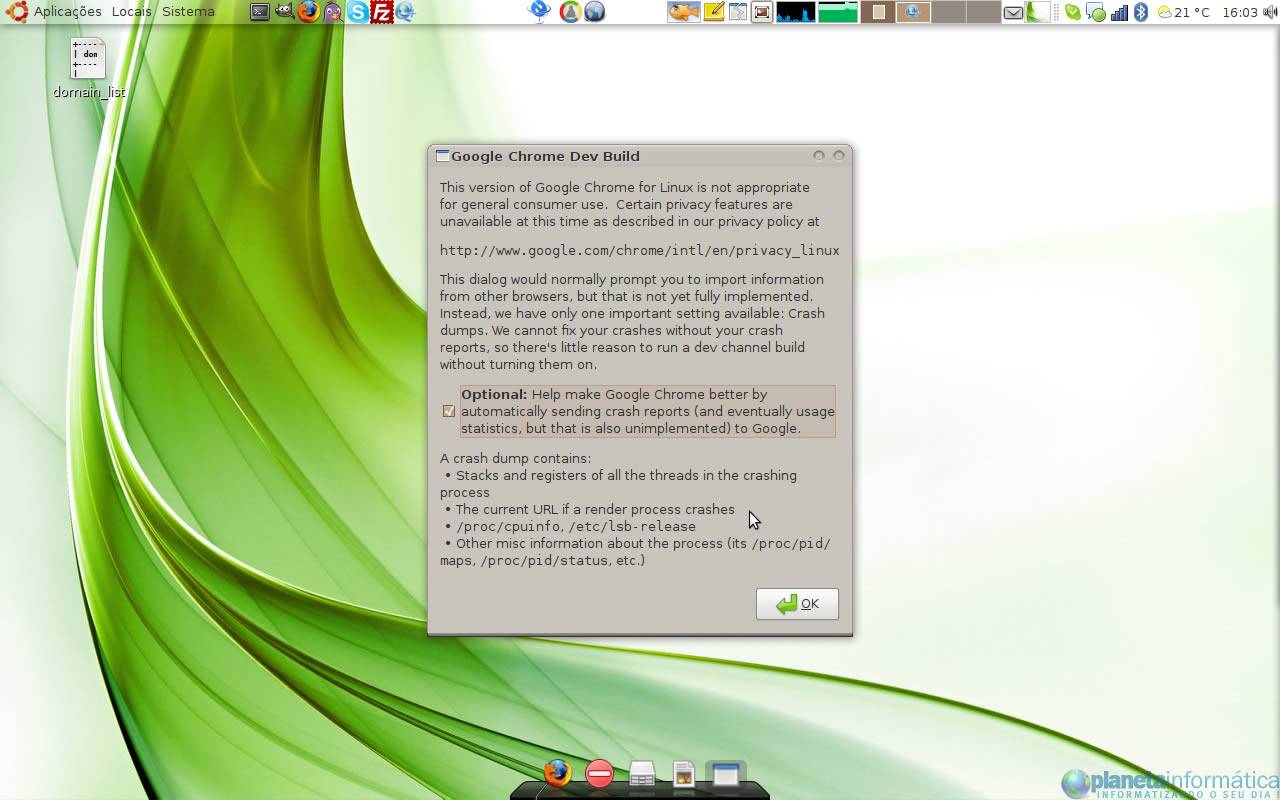The image size is (1280, 800).
Task: Click the chat bubble tray icon
Action: 1096,13
